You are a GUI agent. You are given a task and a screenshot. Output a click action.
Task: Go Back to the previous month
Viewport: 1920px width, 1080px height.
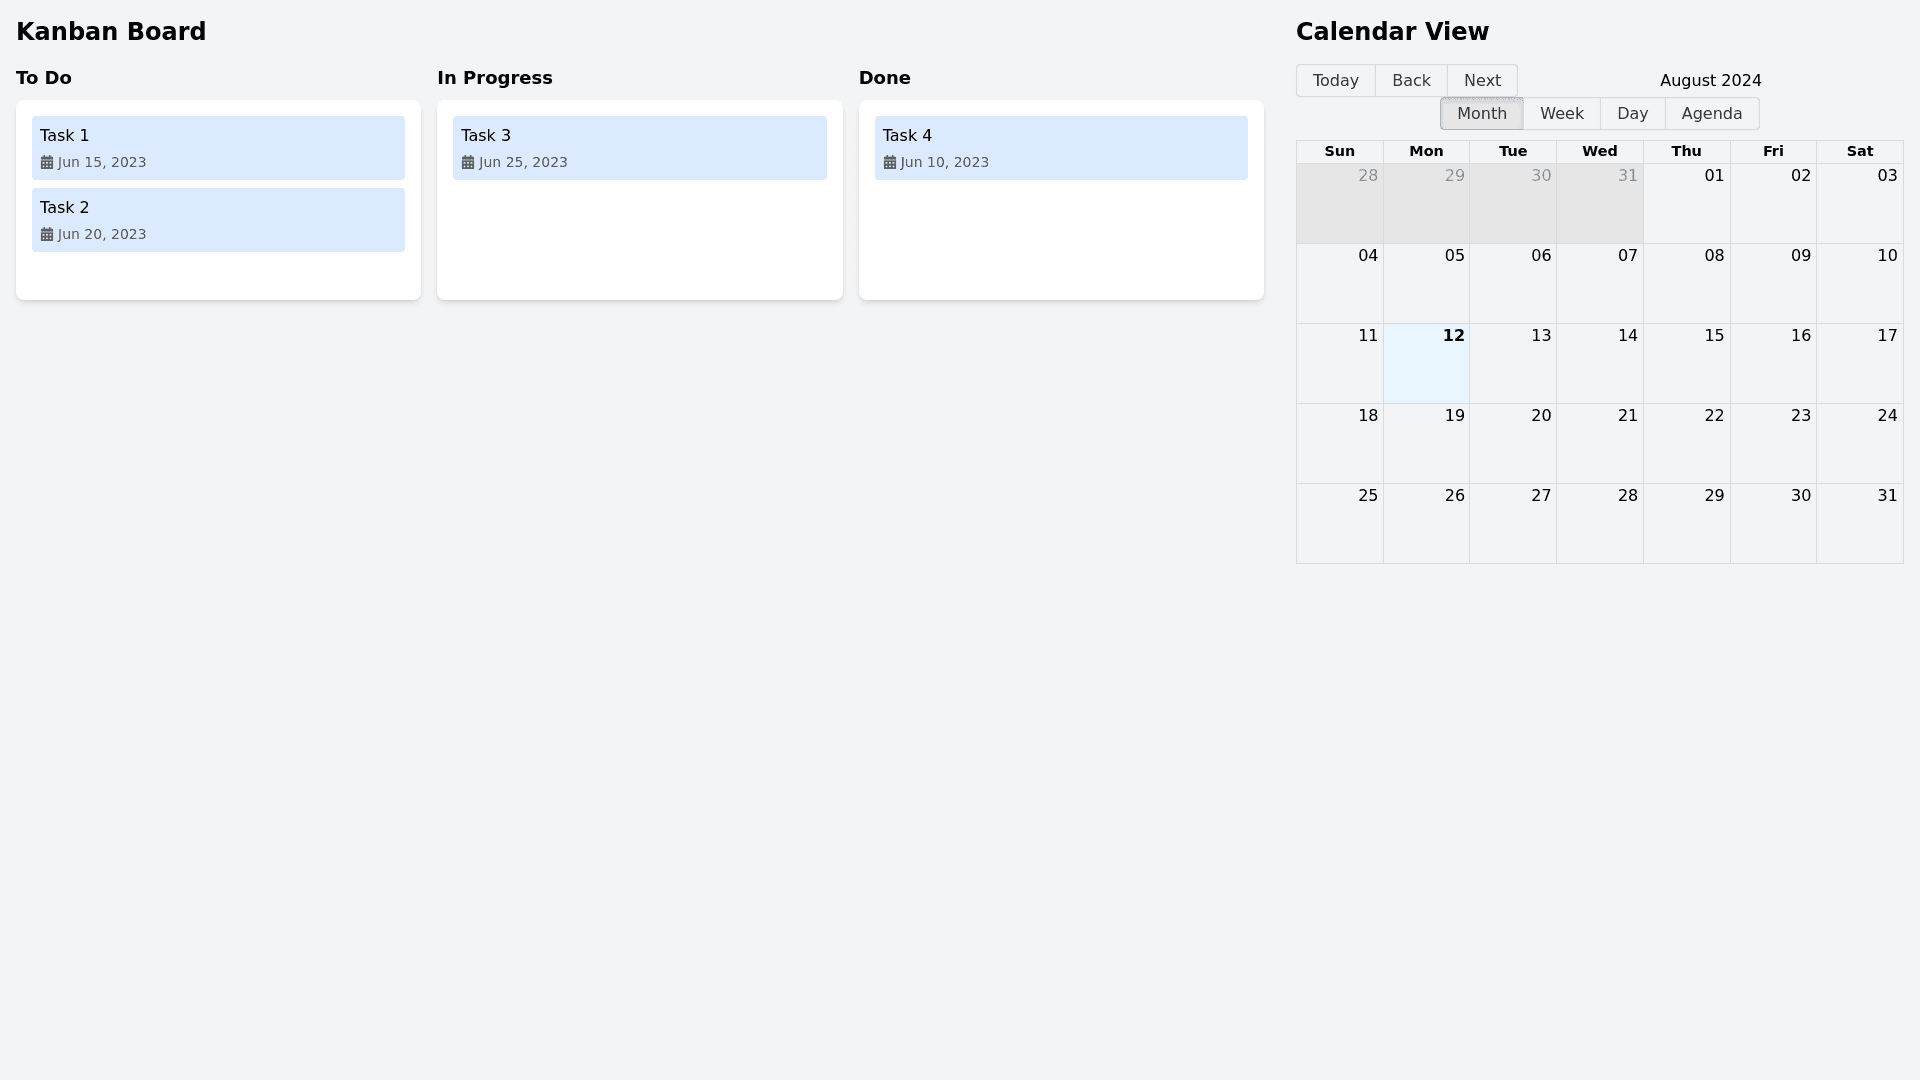point(1411,81)
